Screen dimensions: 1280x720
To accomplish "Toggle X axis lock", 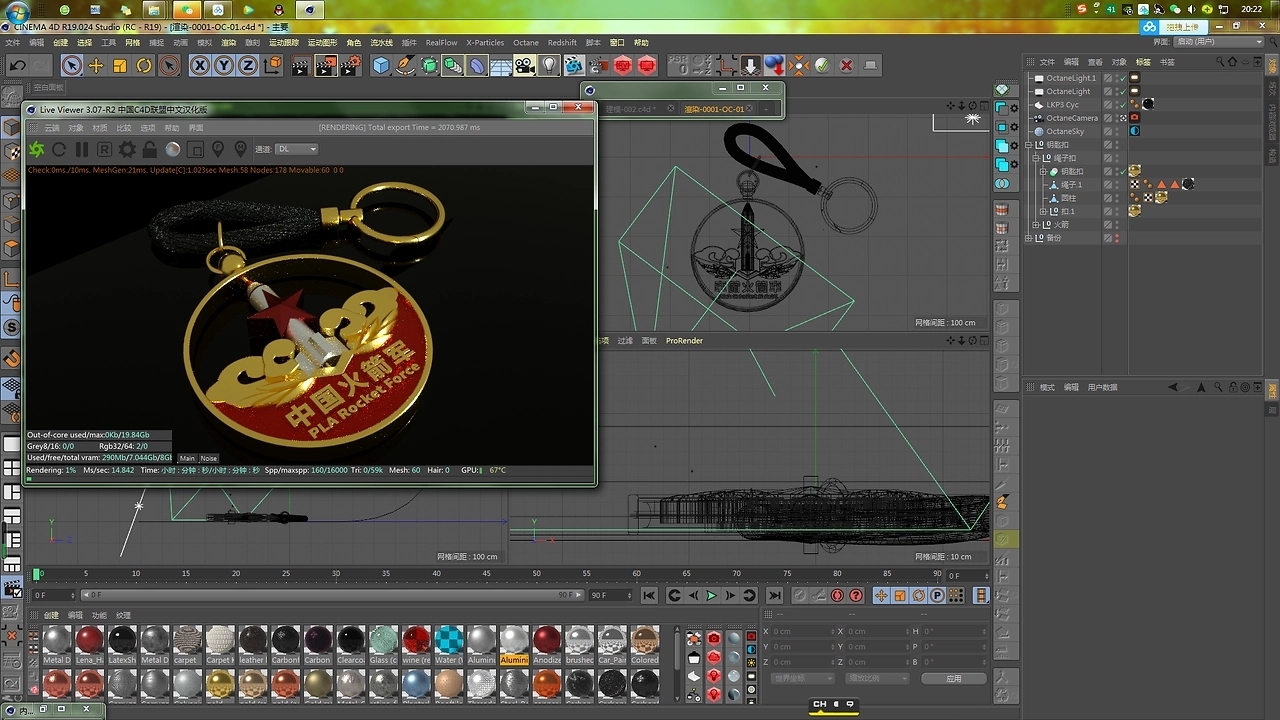I will (x=200, y=66).
